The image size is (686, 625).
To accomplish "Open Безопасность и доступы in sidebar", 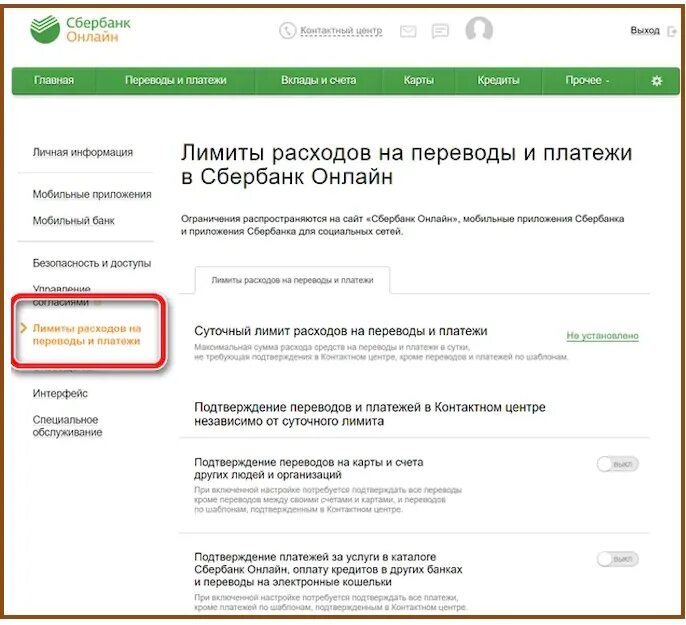I will click(92, 263).
